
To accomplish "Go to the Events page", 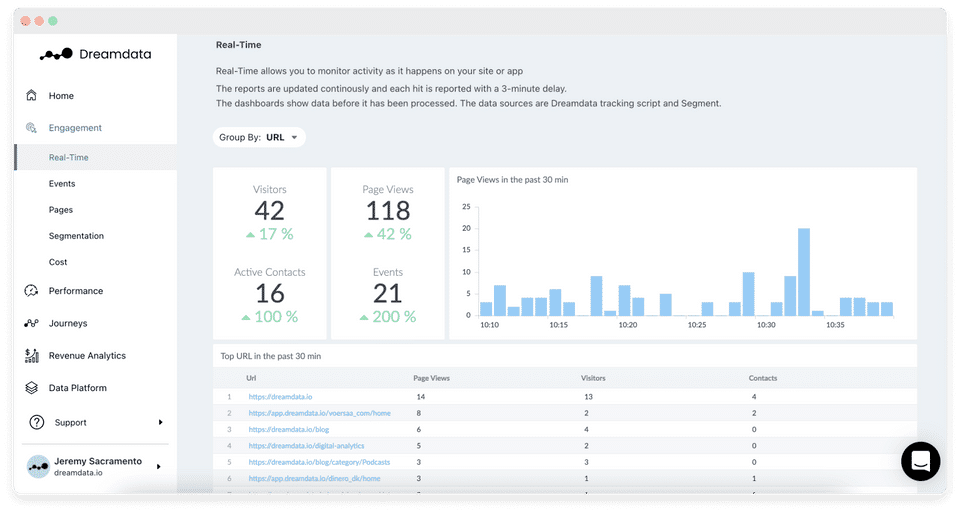I will [x=62, y=184].
